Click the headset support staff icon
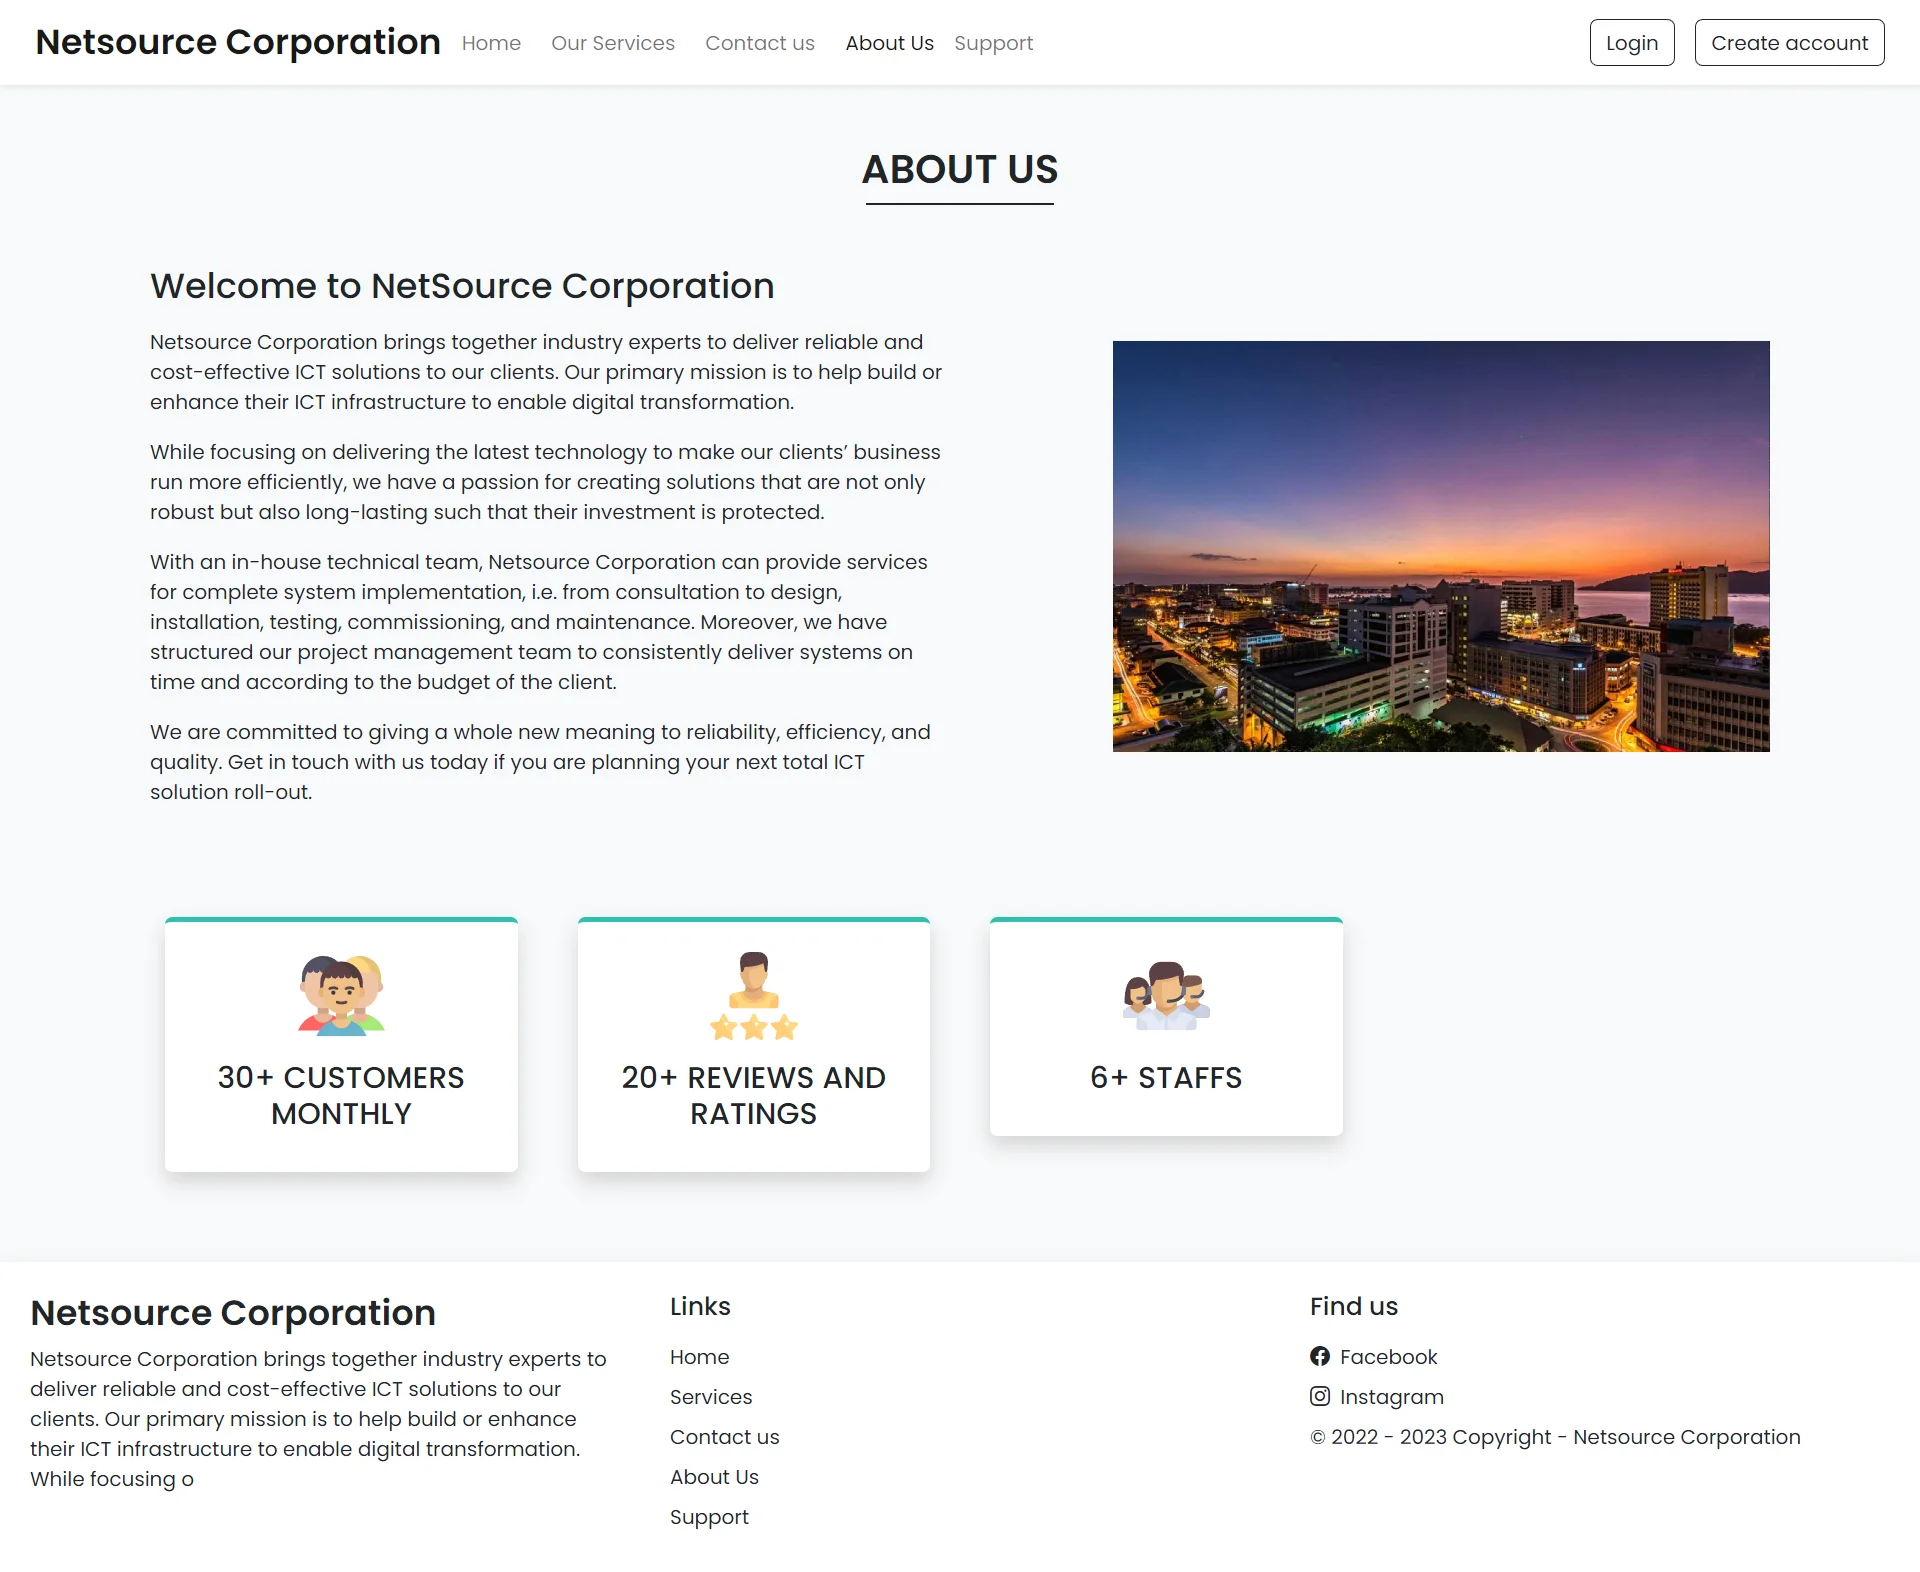The image size is (1920, 1572). [x=1166, y=996]
